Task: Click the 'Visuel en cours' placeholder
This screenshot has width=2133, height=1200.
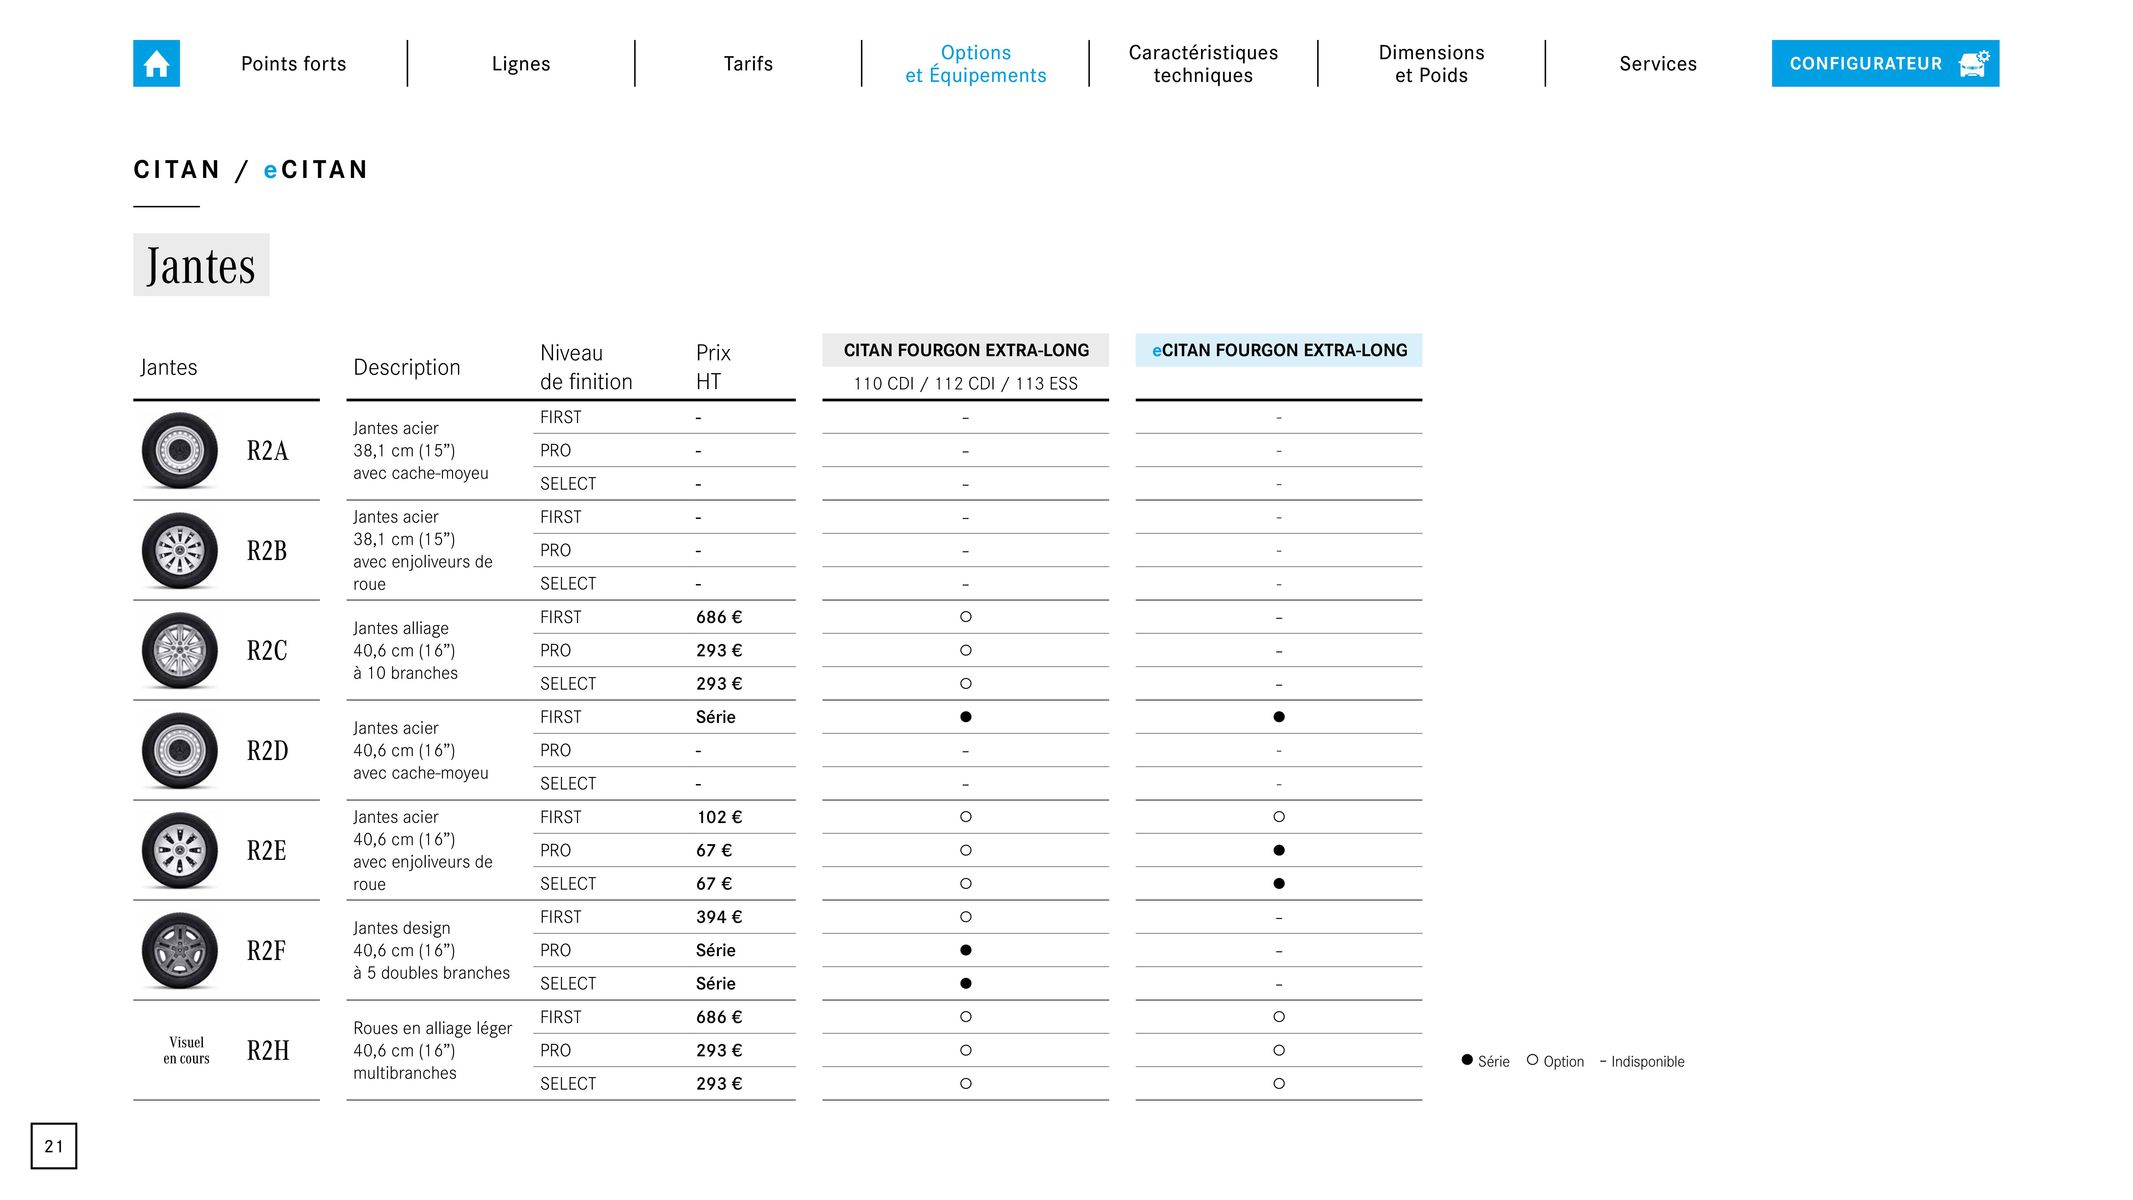Action: click(x=187, y=1050)
